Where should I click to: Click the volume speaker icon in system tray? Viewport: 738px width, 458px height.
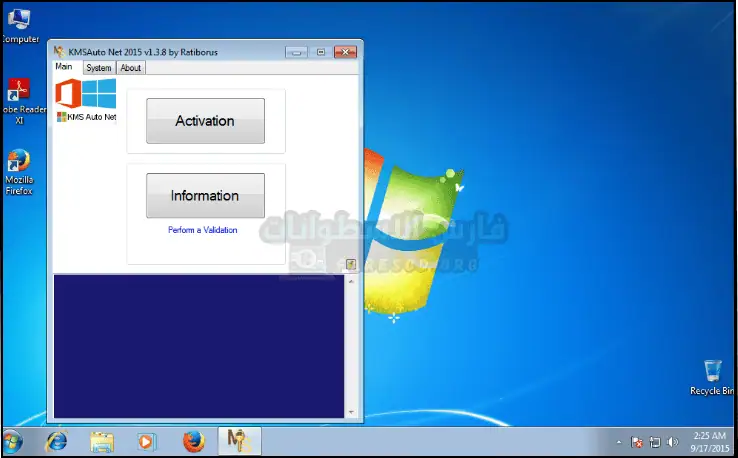pos(672,440)
